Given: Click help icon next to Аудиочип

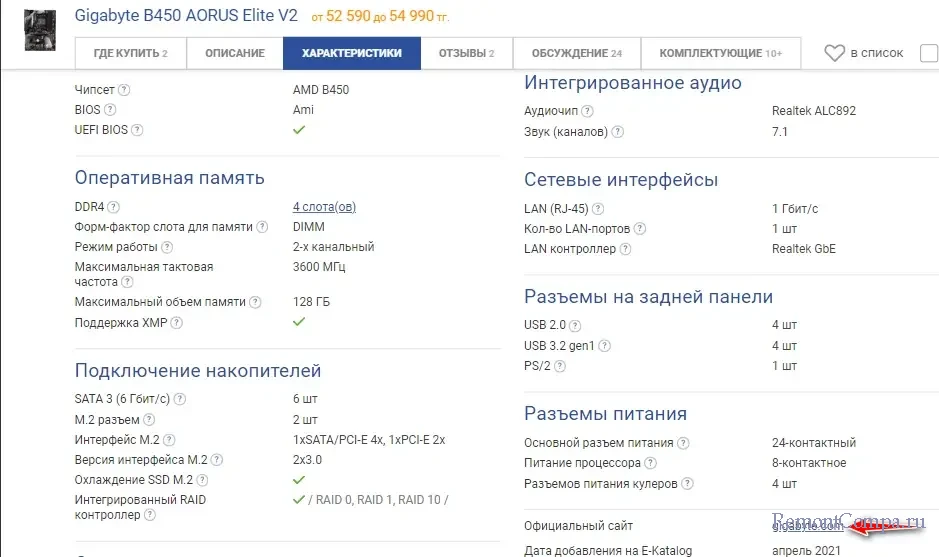Looking at the screenshot, I should (x=588, y=111).
